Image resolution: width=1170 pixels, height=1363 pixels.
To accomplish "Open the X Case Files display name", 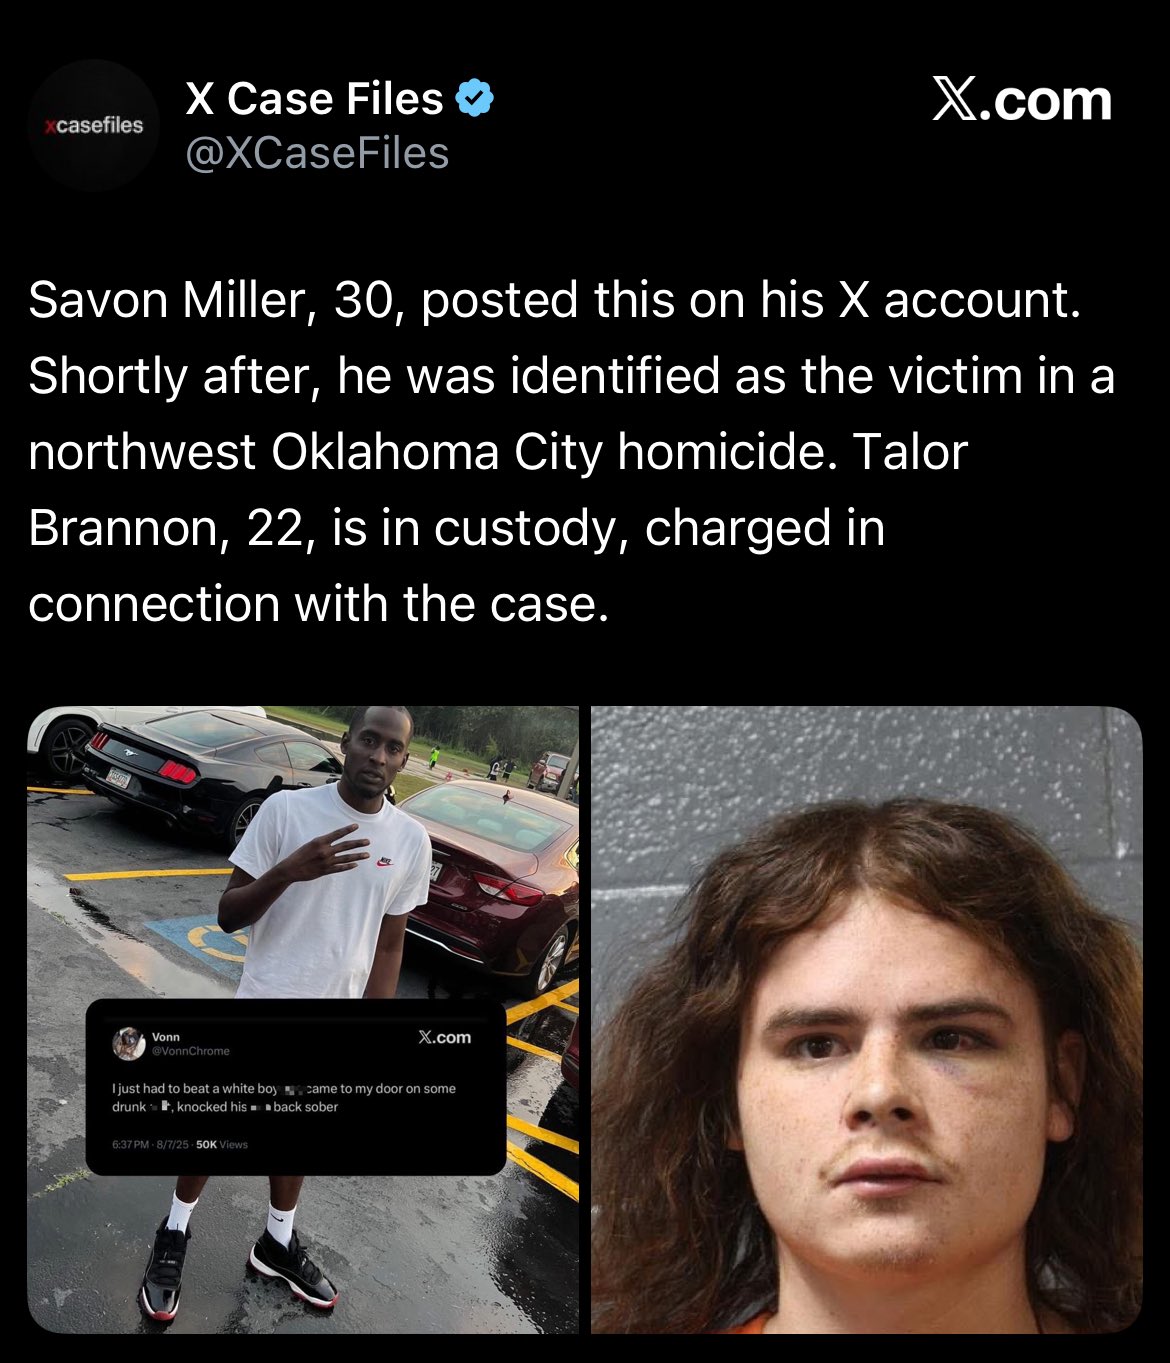I will 314,99.
